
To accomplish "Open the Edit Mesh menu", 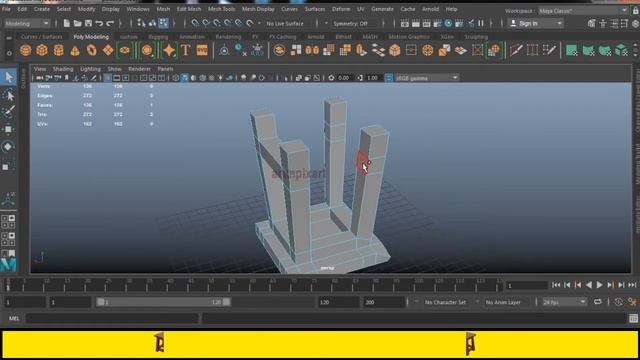I will click(x=189, y=9).
